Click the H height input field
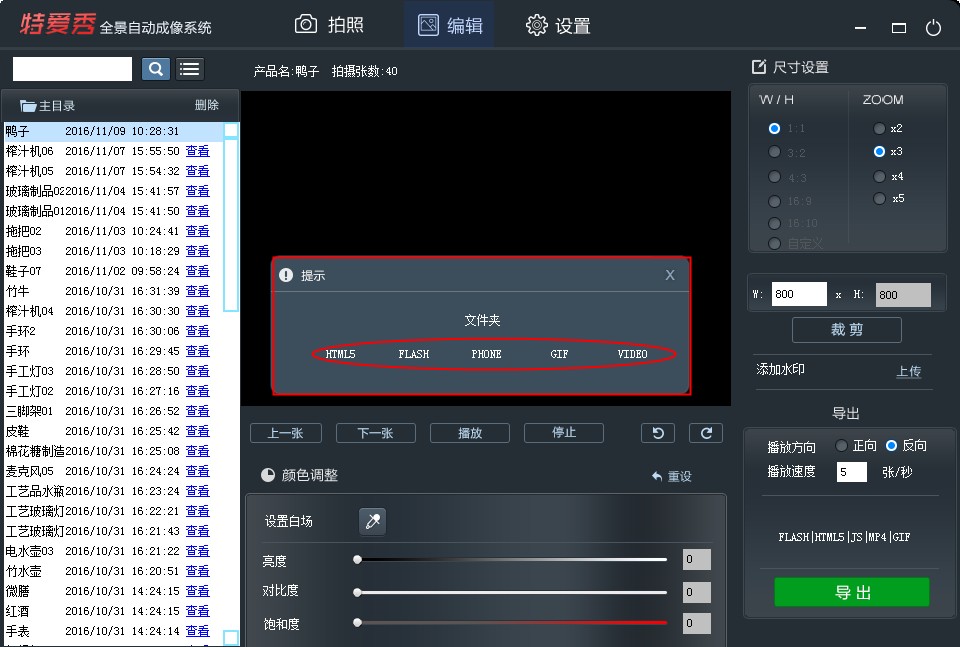The image size is (960, 647). [903, 294]
